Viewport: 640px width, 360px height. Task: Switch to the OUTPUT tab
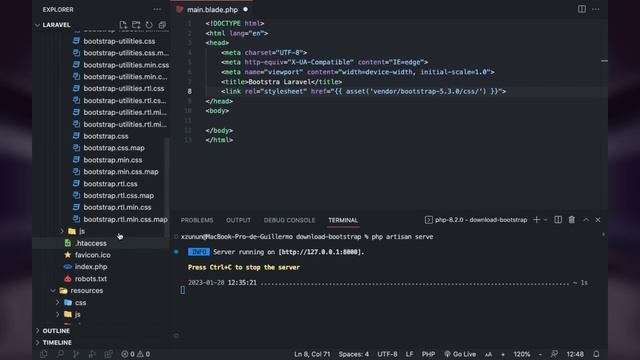click(238, 220)
